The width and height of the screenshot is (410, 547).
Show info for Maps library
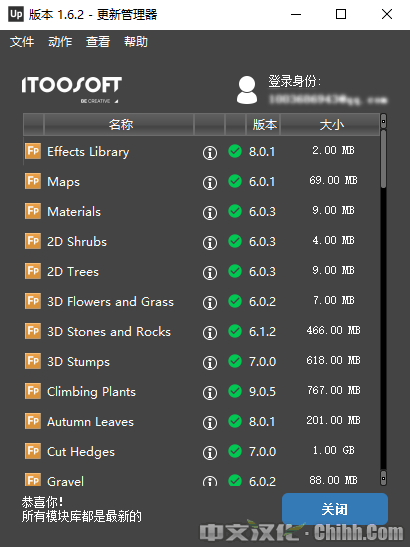(210, 182)
